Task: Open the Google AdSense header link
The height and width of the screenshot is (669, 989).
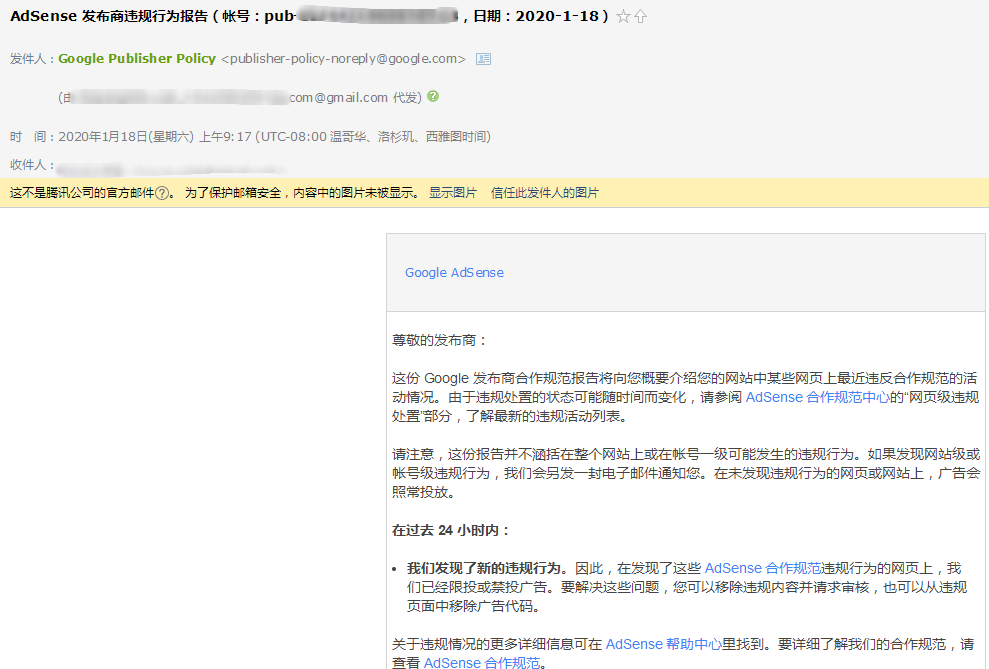Action: pos(454,272)
